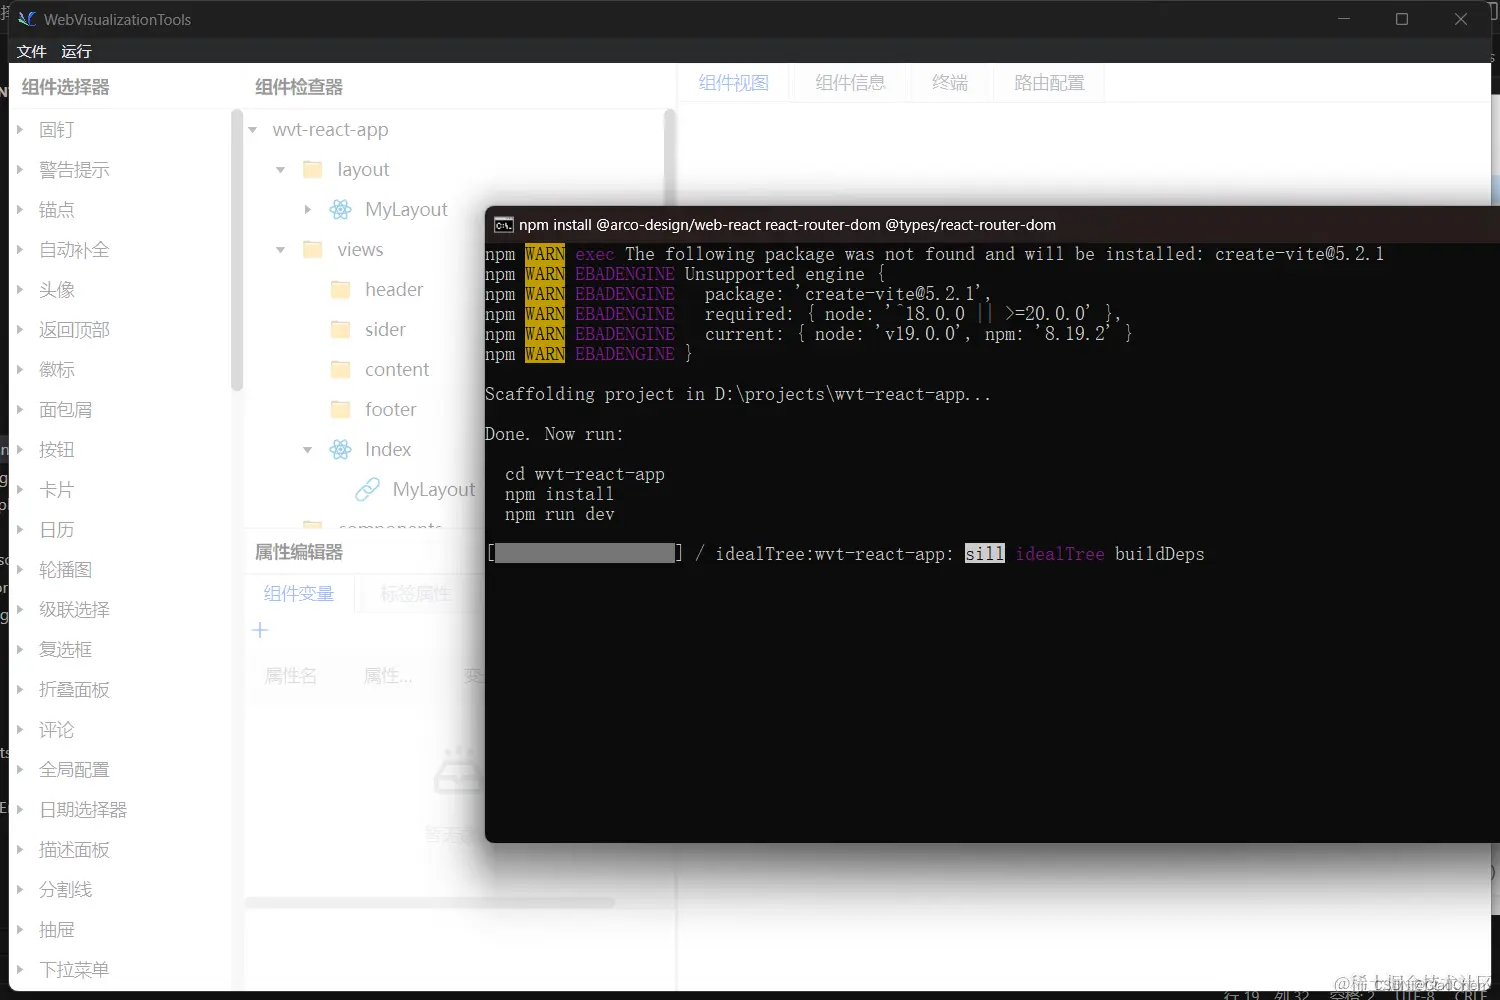Image resolution: width=1500 pixels, height=1000 pixels.
Task: Click the React icon beside Index
Action: 341,450
